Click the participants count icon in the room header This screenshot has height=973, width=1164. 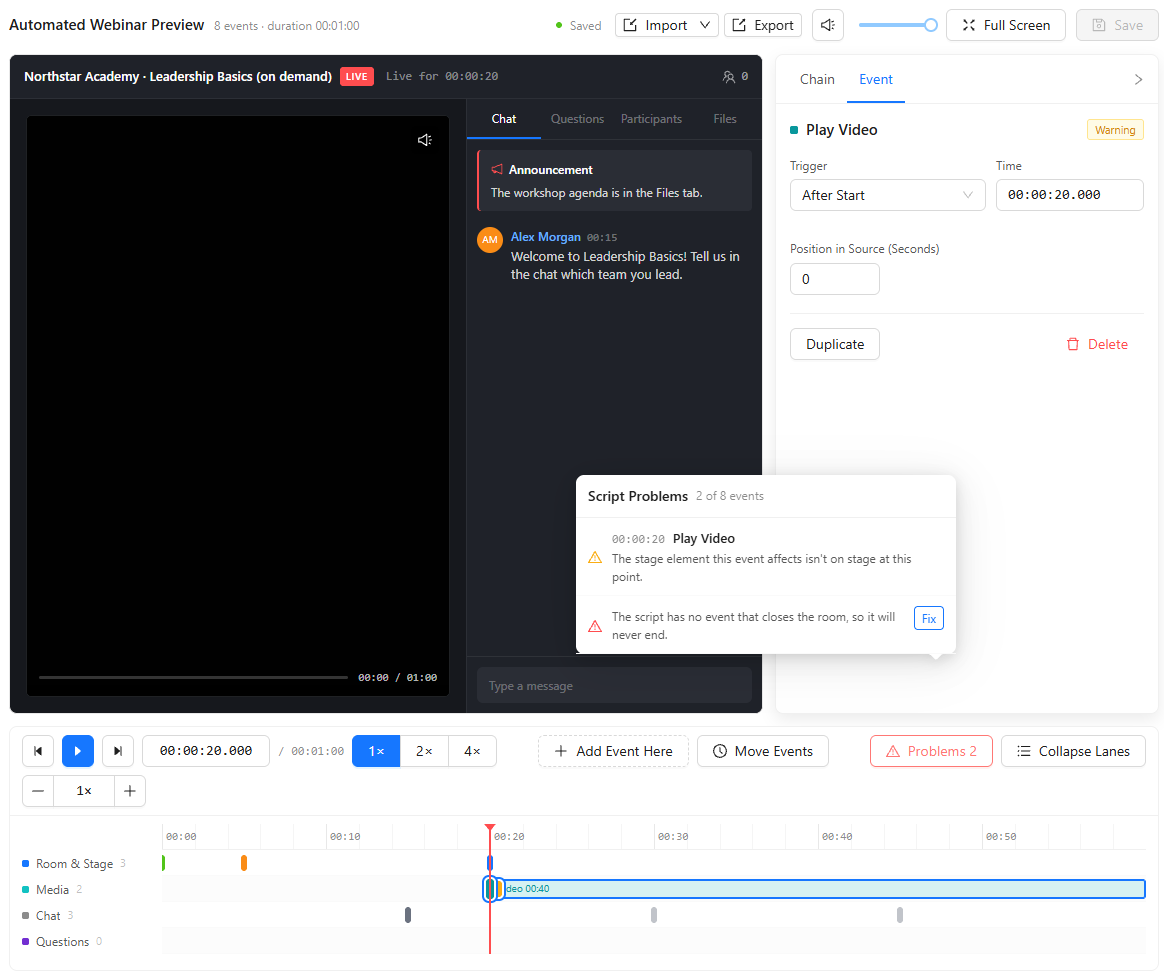[x=728, y=76]
